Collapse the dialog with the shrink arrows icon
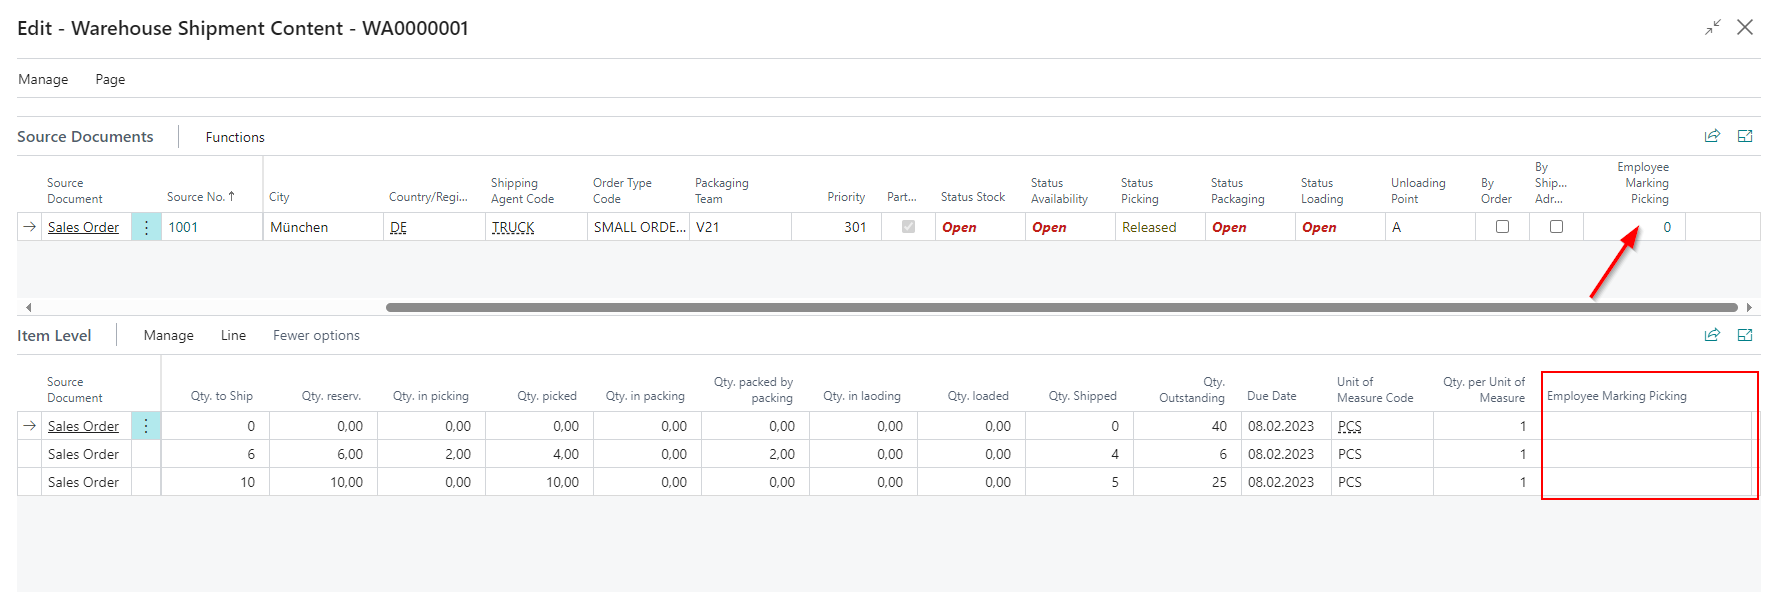The image size is (1772, 592). [x=1713, y=28]
